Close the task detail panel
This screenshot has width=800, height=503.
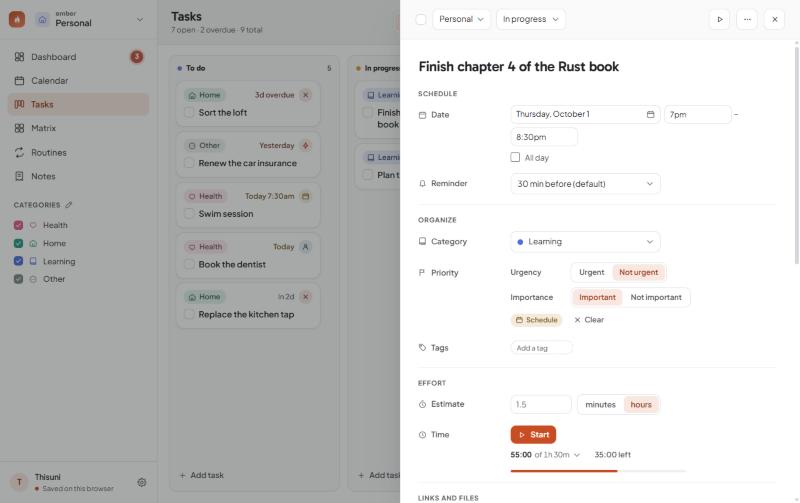pyautogui.click(x=774, y=19)
